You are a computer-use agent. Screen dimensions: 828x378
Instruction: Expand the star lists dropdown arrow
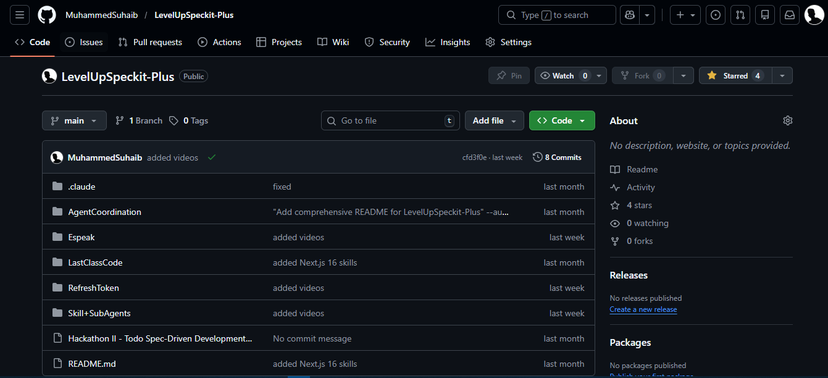(x=782, y=76)
